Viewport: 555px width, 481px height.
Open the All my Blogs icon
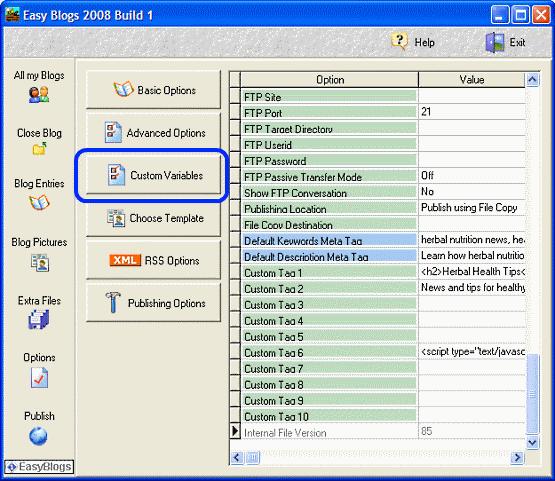pyautogui.click(x=39, y=95)
